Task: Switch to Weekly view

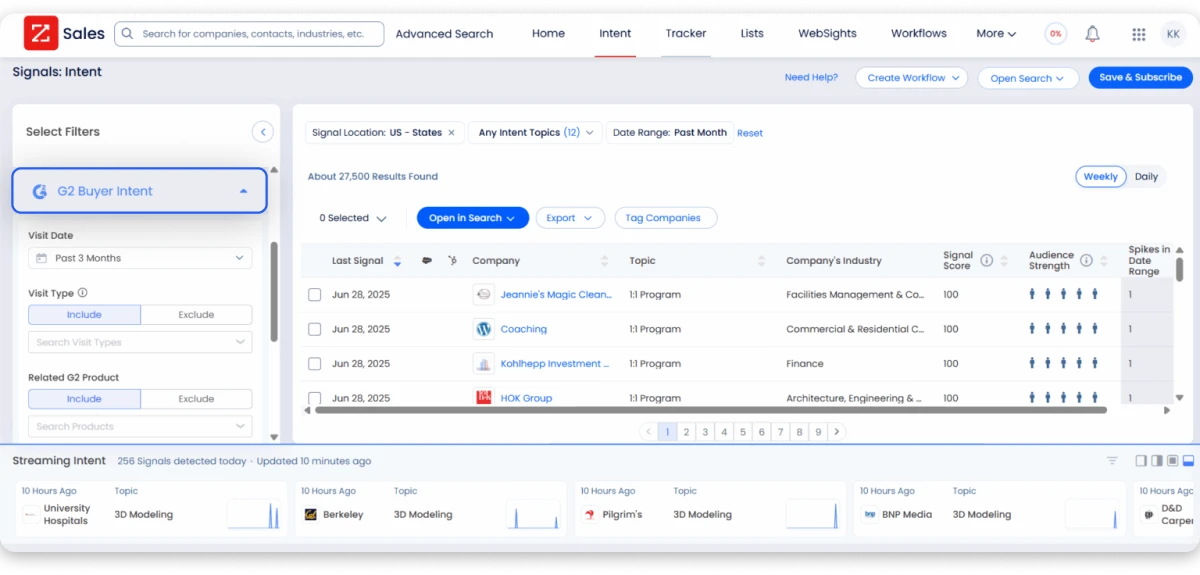Action: point(1100,177)
